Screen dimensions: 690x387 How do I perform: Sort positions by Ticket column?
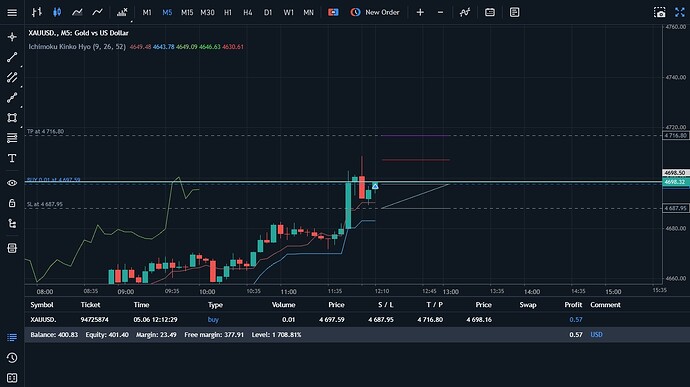point(90,305)
